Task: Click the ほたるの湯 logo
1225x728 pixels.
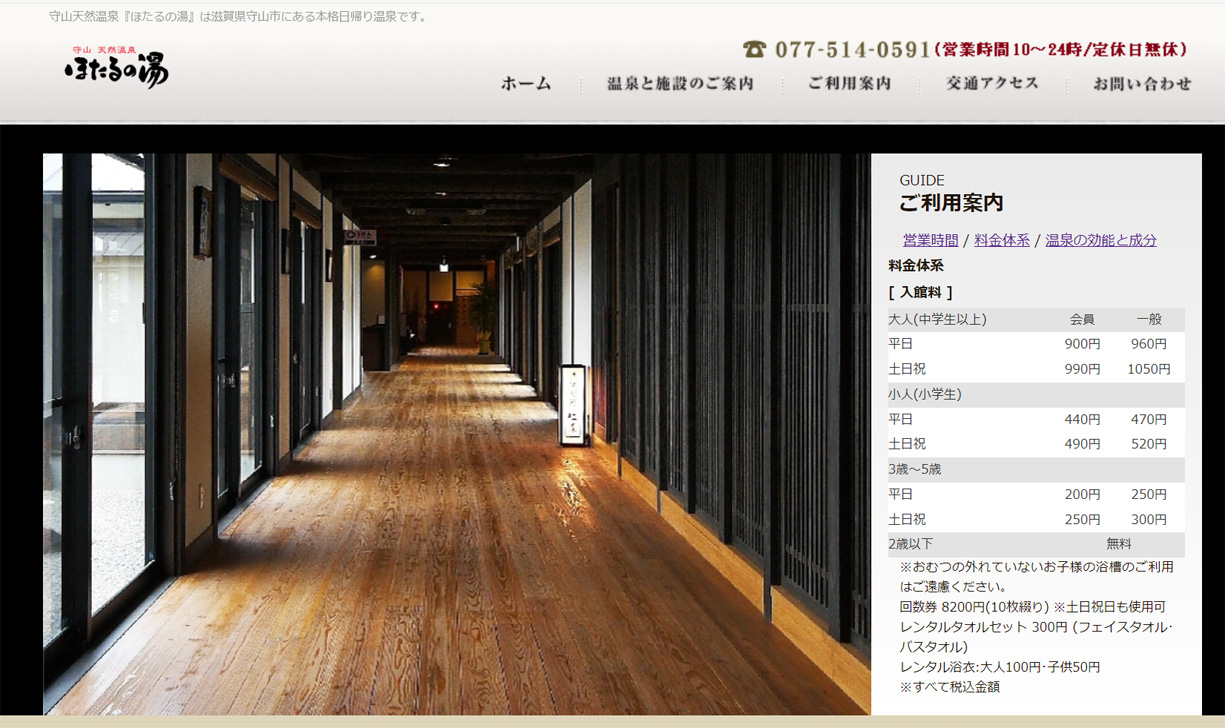Action: pyautogui.click(x=116, y=68)
